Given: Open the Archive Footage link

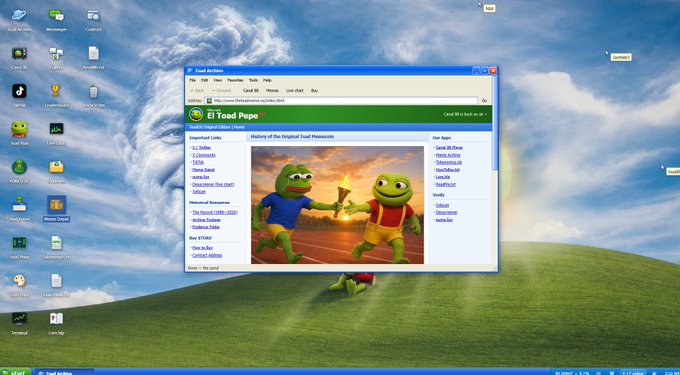Looking at the screenshot, I should coord(206,220).
